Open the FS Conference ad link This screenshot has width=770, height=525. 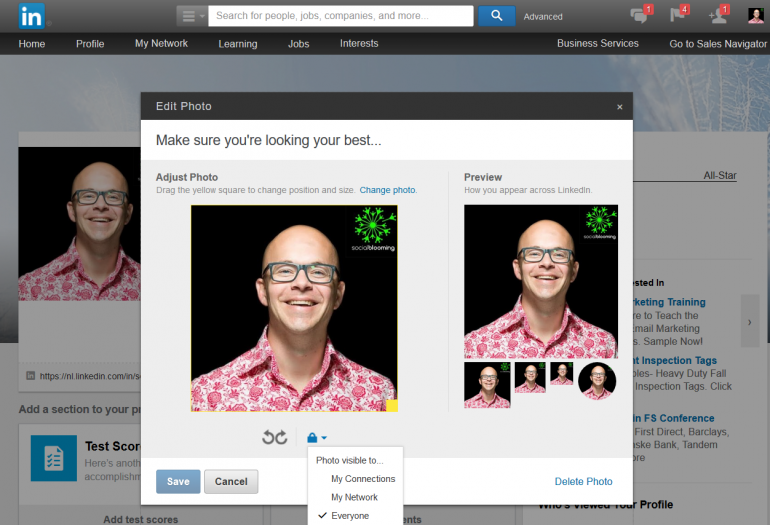674,418
